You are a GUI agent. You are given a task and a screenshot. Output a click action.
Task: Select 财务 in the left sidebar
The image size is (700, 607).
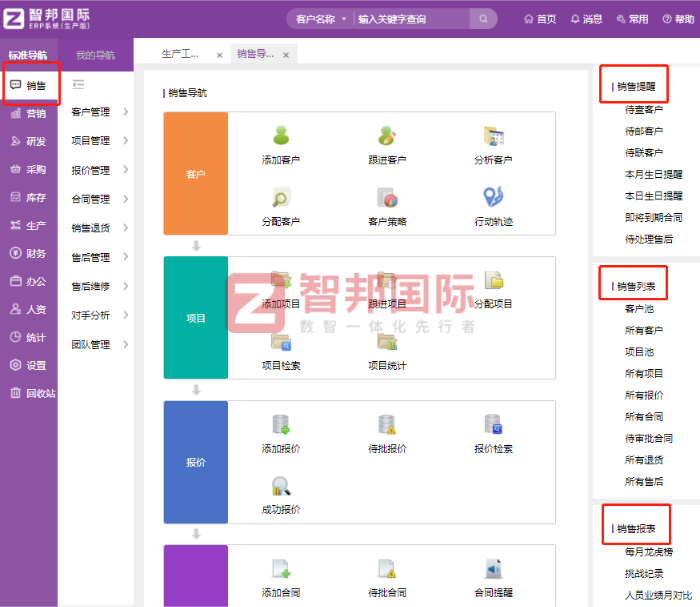click(29, 254)
